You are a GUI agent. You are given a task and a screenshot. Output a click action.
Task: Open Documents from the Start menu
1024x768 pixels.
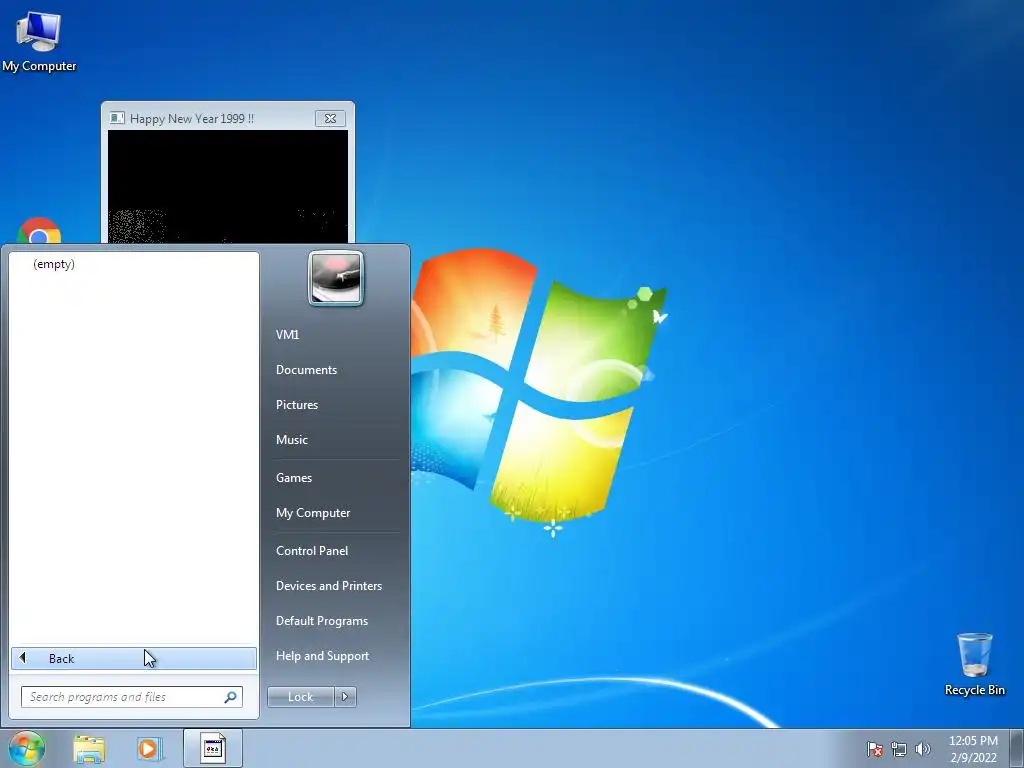(x=306, y=370)
